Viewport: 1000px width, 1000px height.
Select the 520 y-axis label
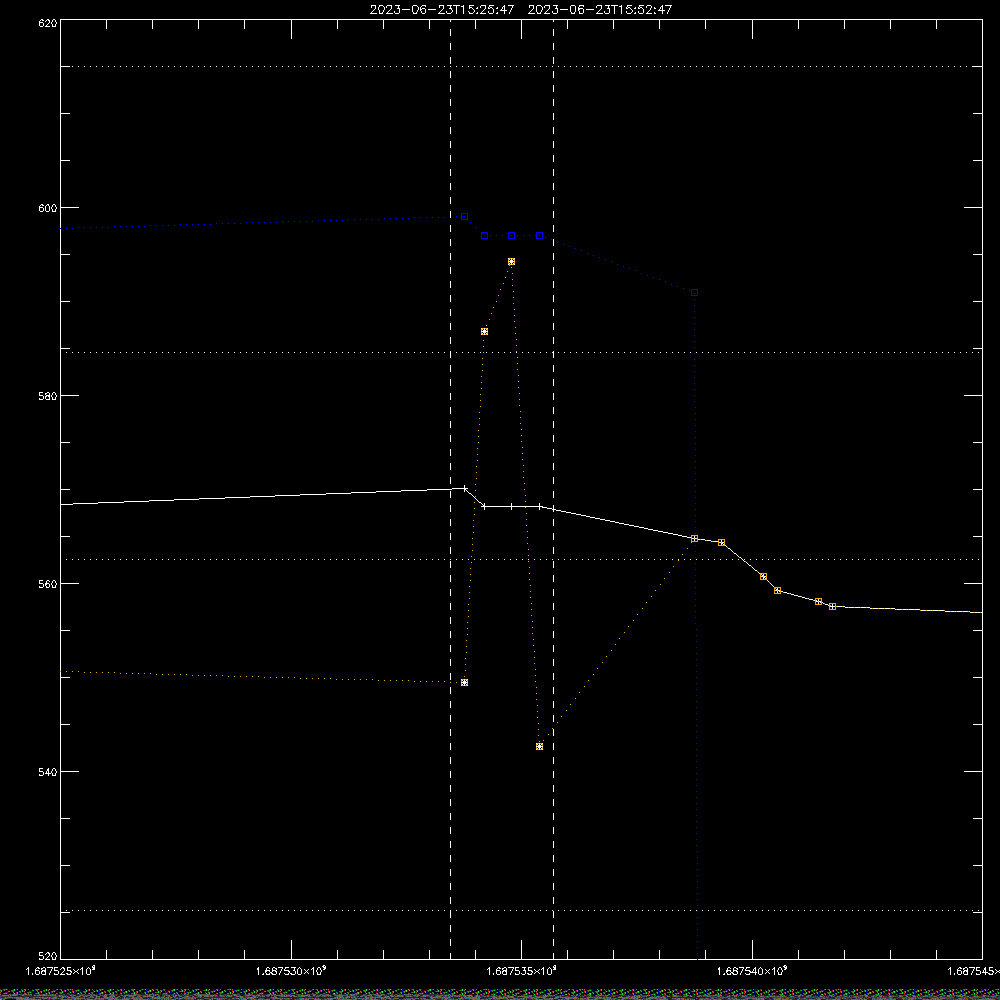48,957
